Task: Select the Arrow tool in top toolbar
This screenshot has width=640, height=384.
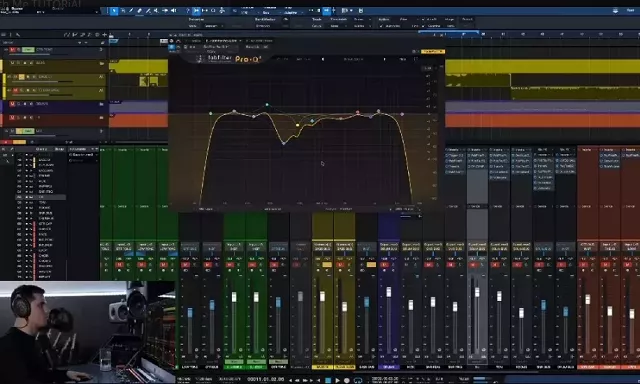Action: tap(114, 11)
